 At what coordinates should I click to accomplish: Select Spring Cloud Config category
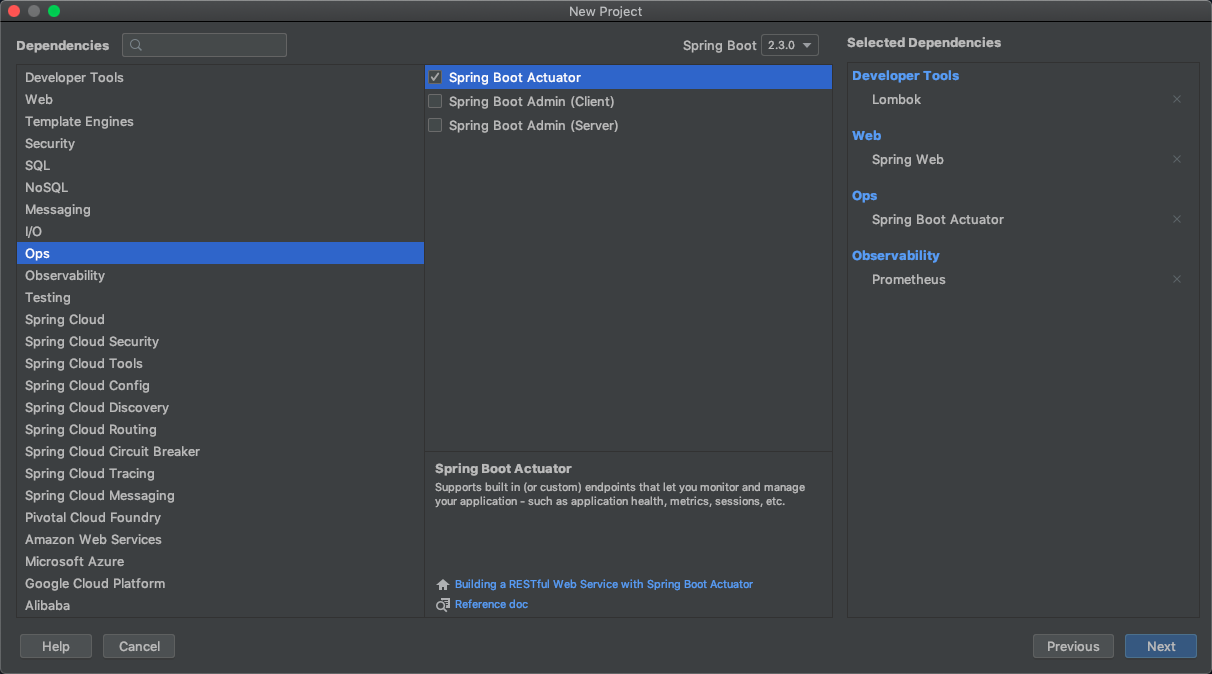[220, 385]
